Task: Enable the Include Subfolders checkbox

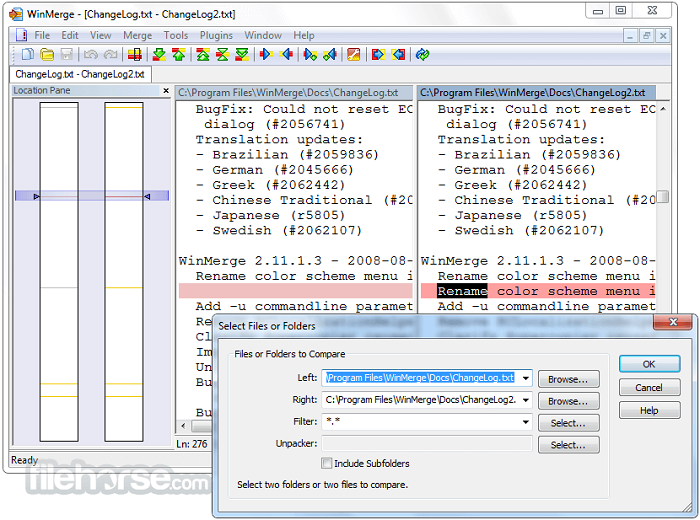Action: [327, 463]
